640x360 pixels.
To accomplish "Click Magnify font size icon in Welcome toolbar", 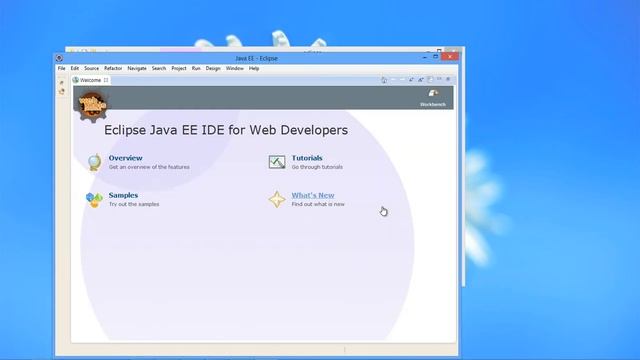I will click(420, 80).
